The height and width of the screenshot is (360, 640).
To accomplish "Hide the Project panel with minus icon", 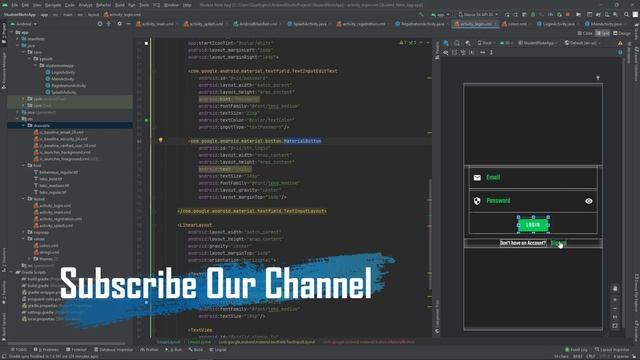I will [x=128, y=24].
